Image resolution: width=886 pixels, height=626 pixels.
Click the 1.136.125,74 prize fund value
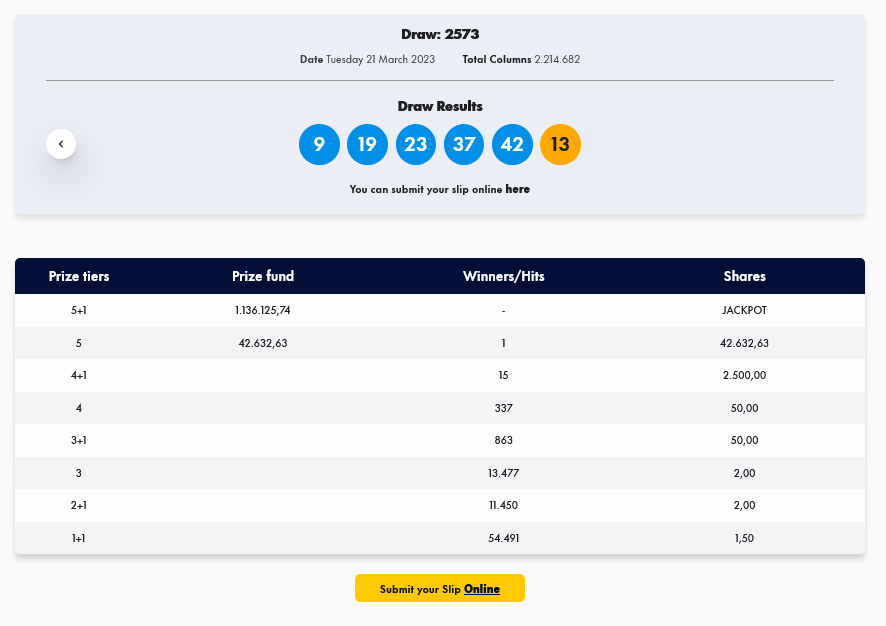pyautogui.click(x=263, y=310)
